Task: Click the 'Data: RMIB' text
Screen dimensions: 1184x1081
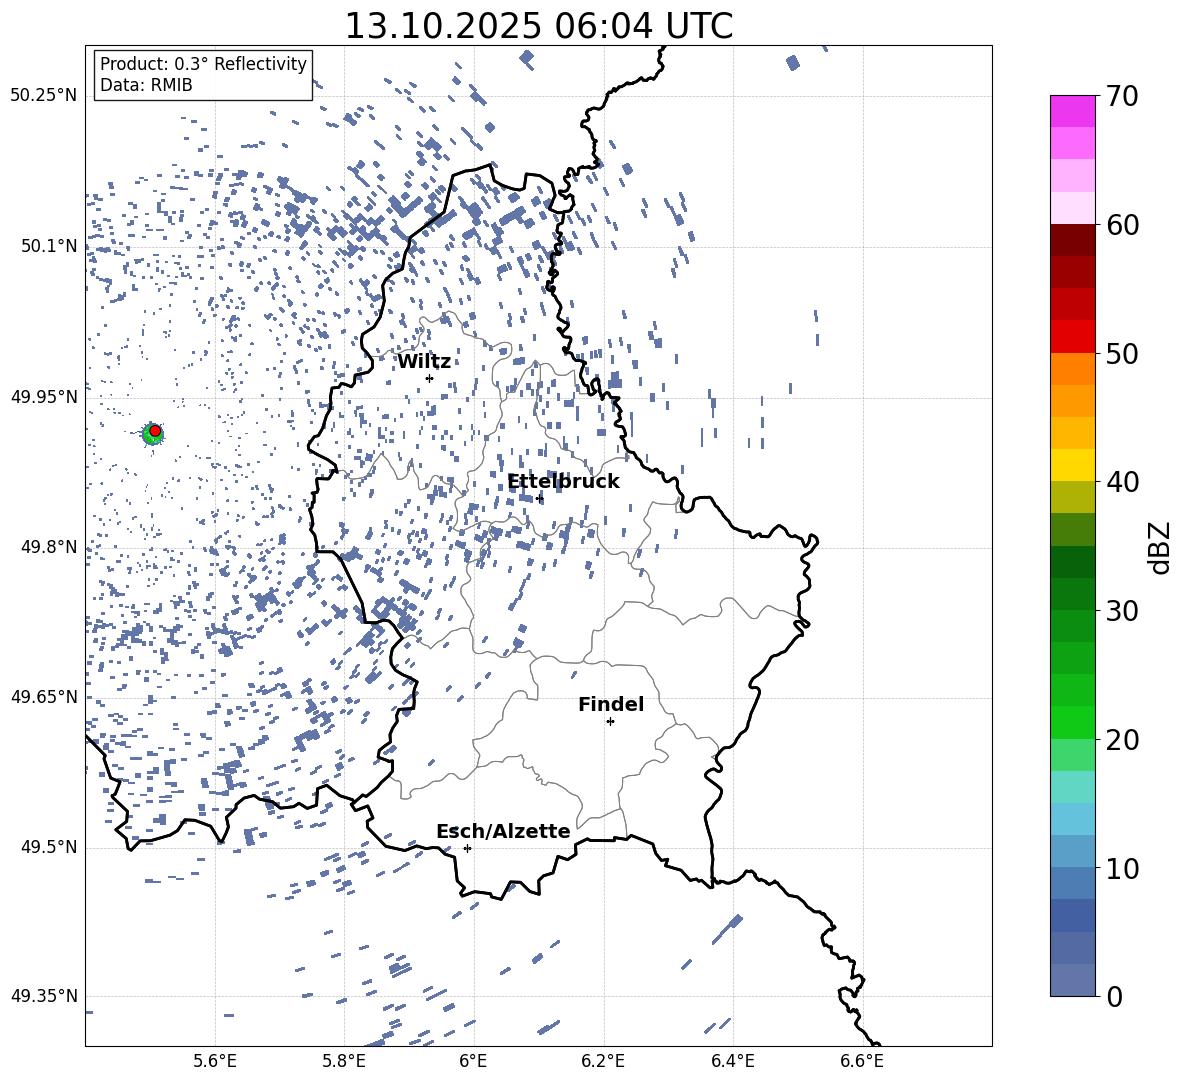Action: (146, 85)
